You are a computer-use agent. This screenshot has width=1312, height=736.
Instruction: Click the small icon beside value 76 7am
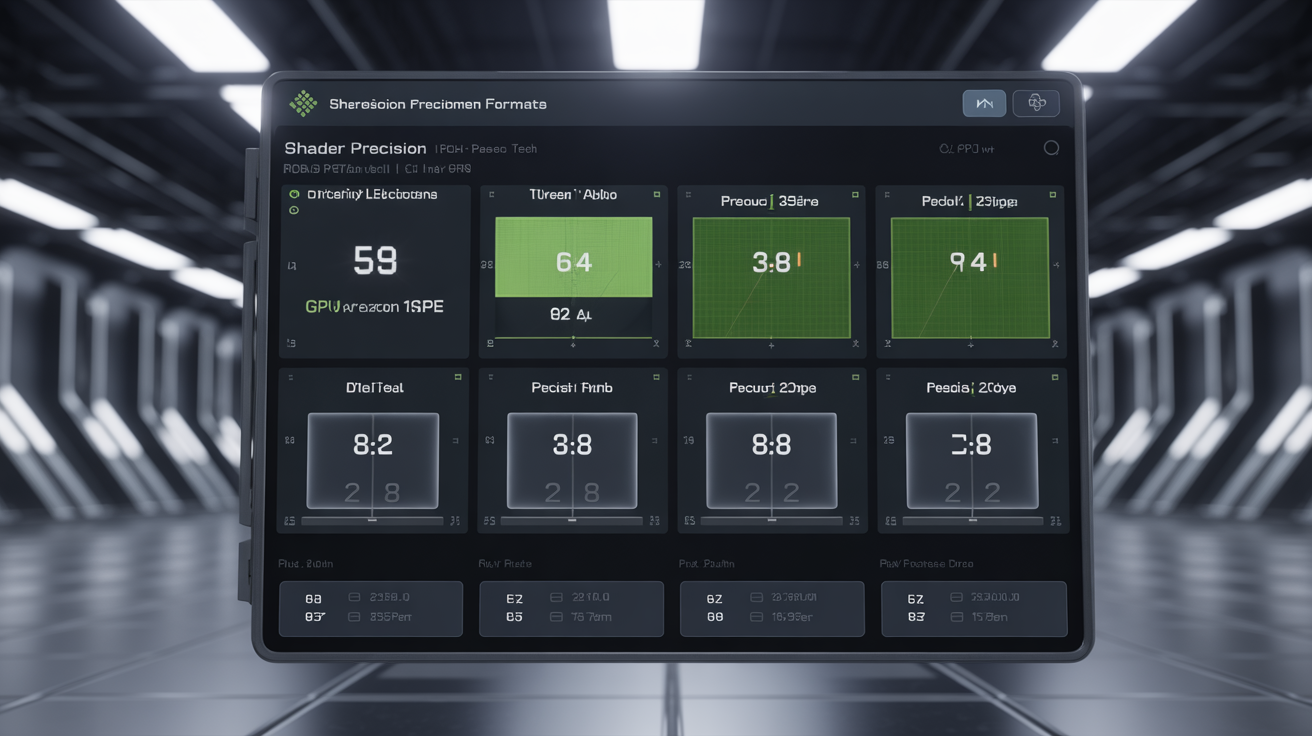pyautogui.click(x=555, y=617)
